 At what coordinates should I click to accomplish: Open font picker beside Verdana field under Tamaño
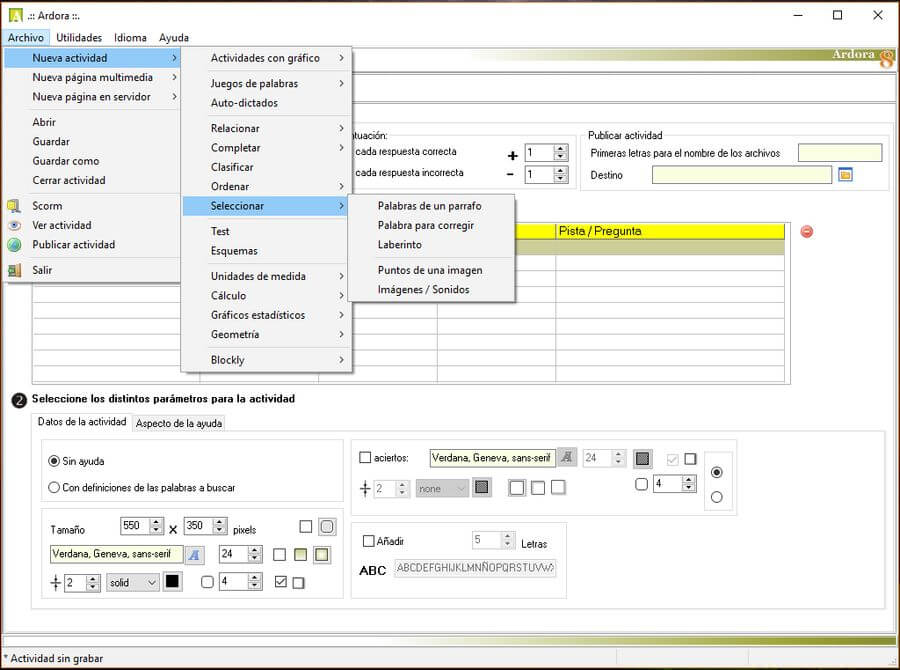point(195,554)
